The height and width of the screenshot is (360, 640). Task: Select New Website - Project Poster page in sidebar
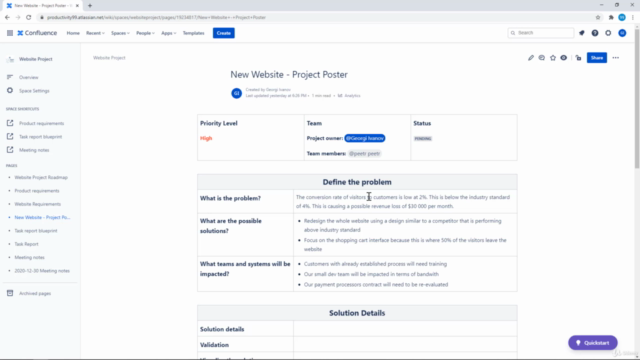[x=42, y=218]
